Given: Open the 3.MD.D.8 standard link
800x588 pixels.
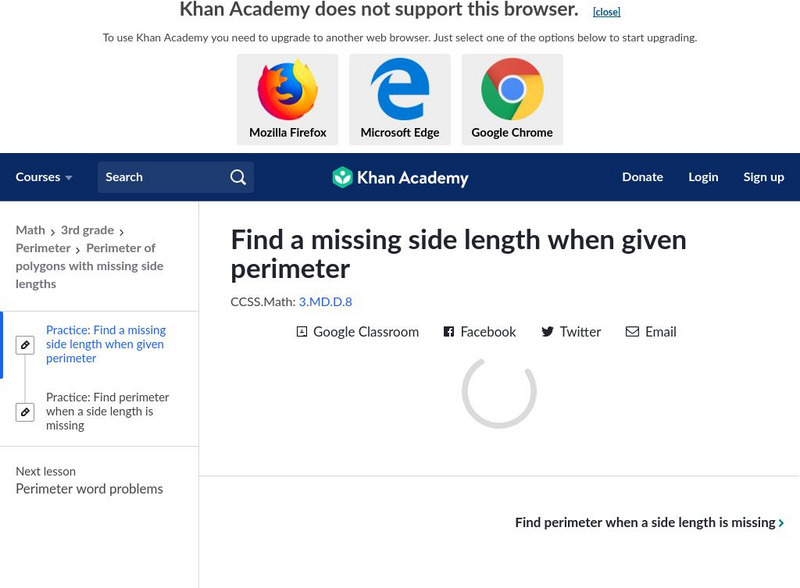Looking at the screenshot, I should point(325,302).
